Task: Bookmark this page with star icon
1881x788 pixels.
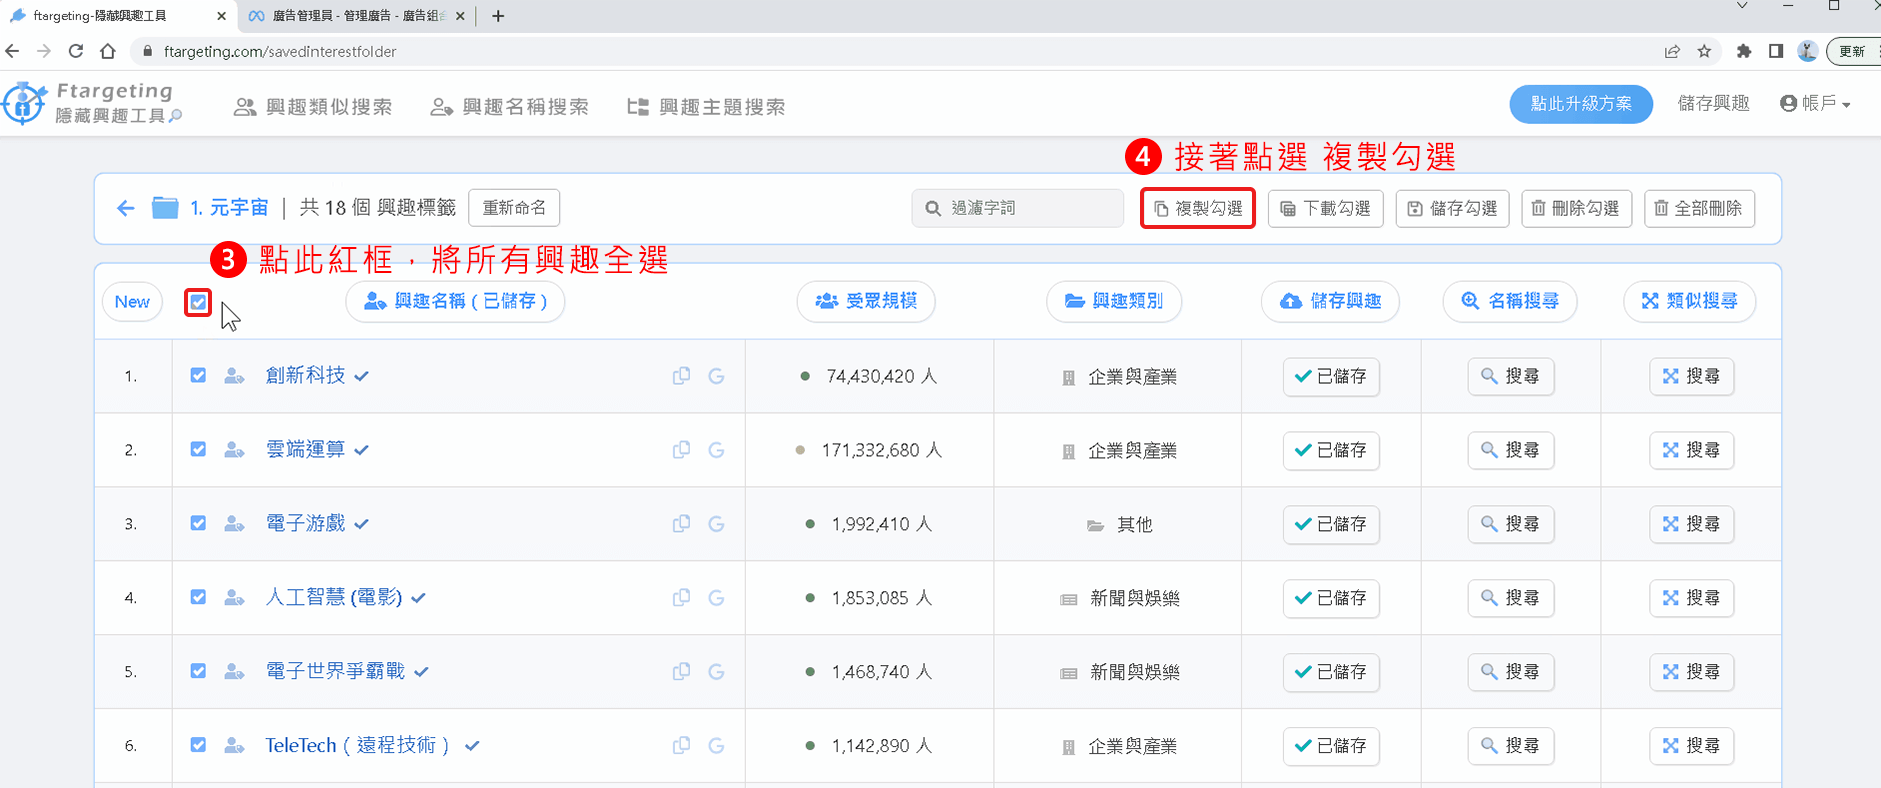Action: (1705, 51)
